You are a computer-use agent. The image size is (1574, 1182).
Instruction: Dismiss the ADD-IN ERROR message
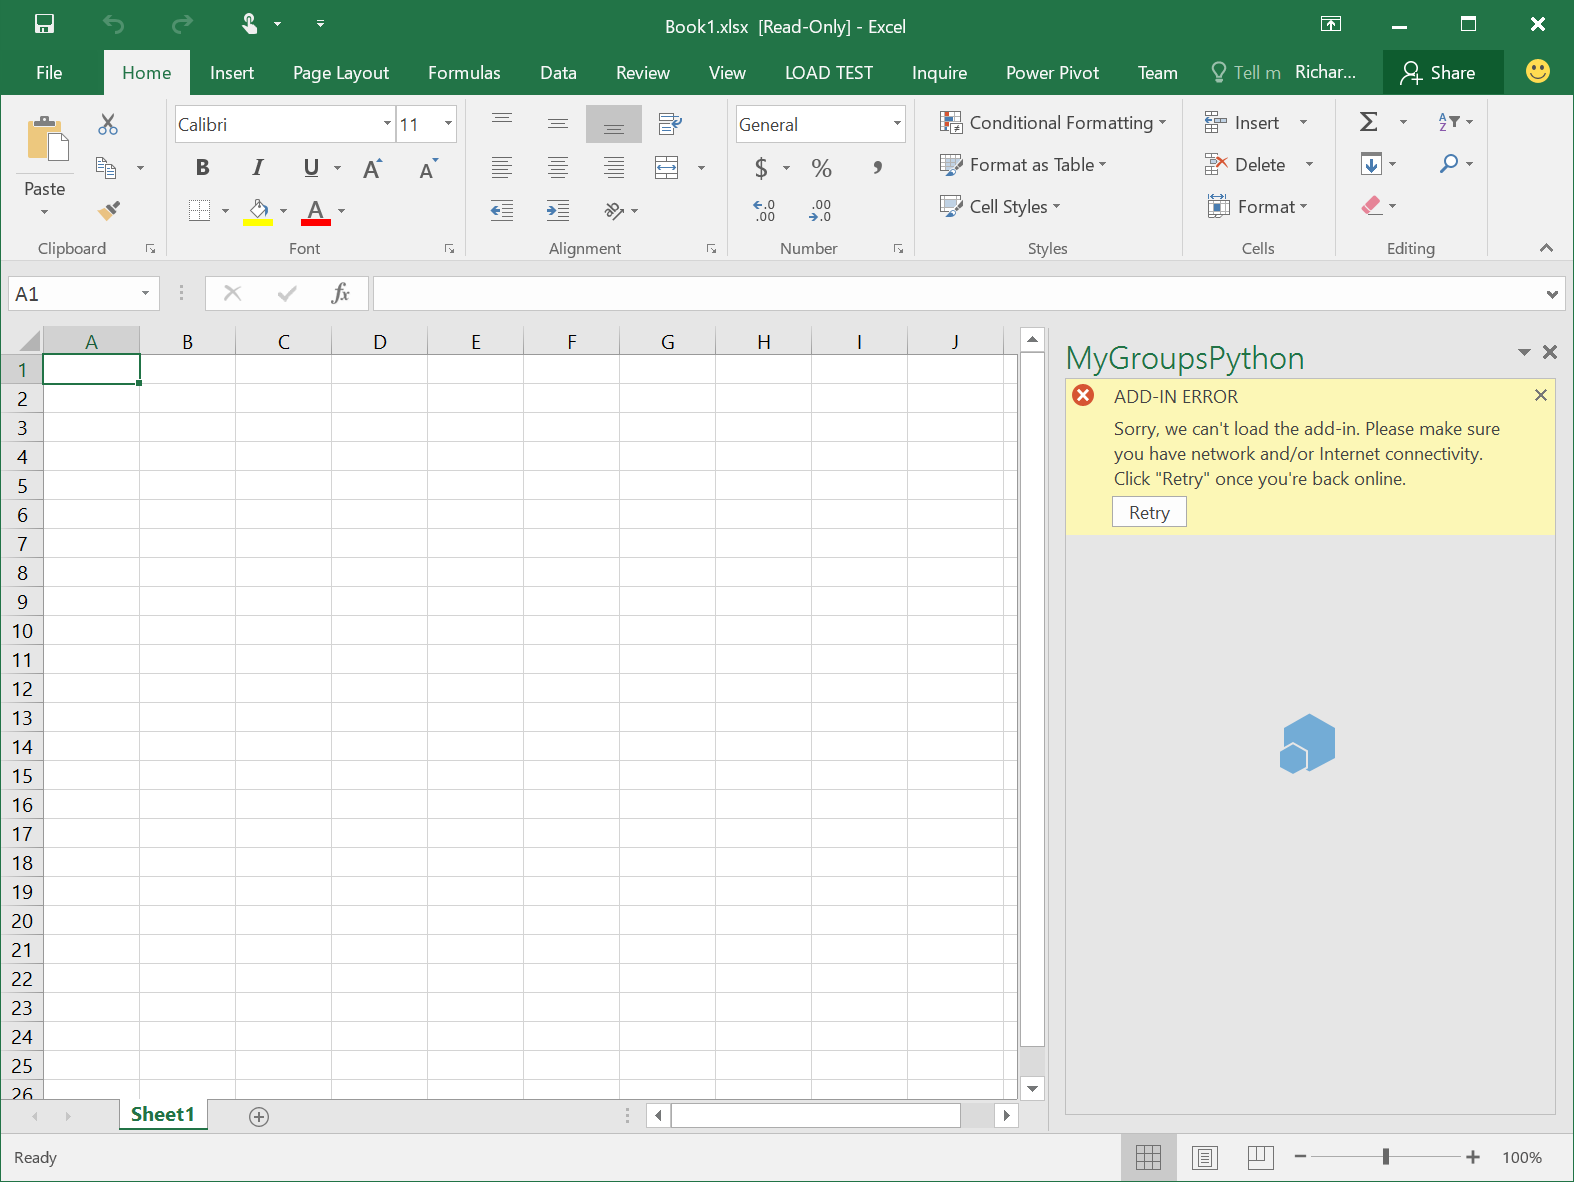click(x=1541, y=395)
